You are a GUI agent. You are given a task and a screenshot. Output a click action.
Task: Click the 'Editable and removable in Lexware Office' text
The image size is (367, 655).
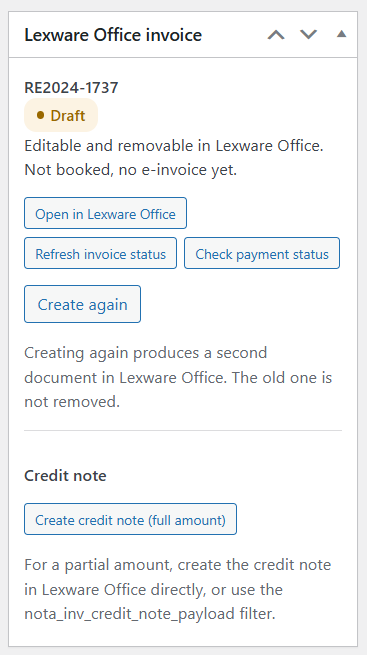point(174,146)
